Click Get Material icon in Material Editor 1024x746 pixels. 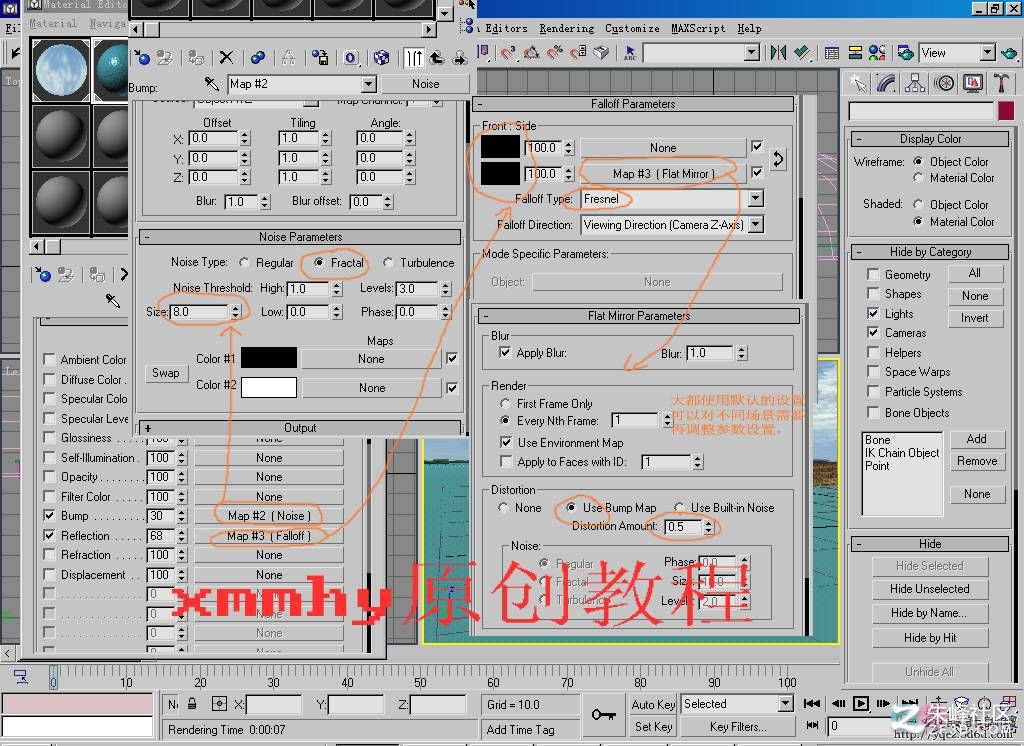coord(142,57)
